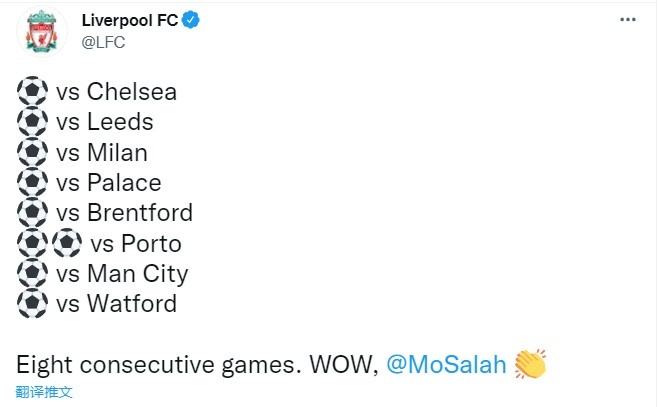Click the 'vs Porto' text line

click(x=136, y=243)
